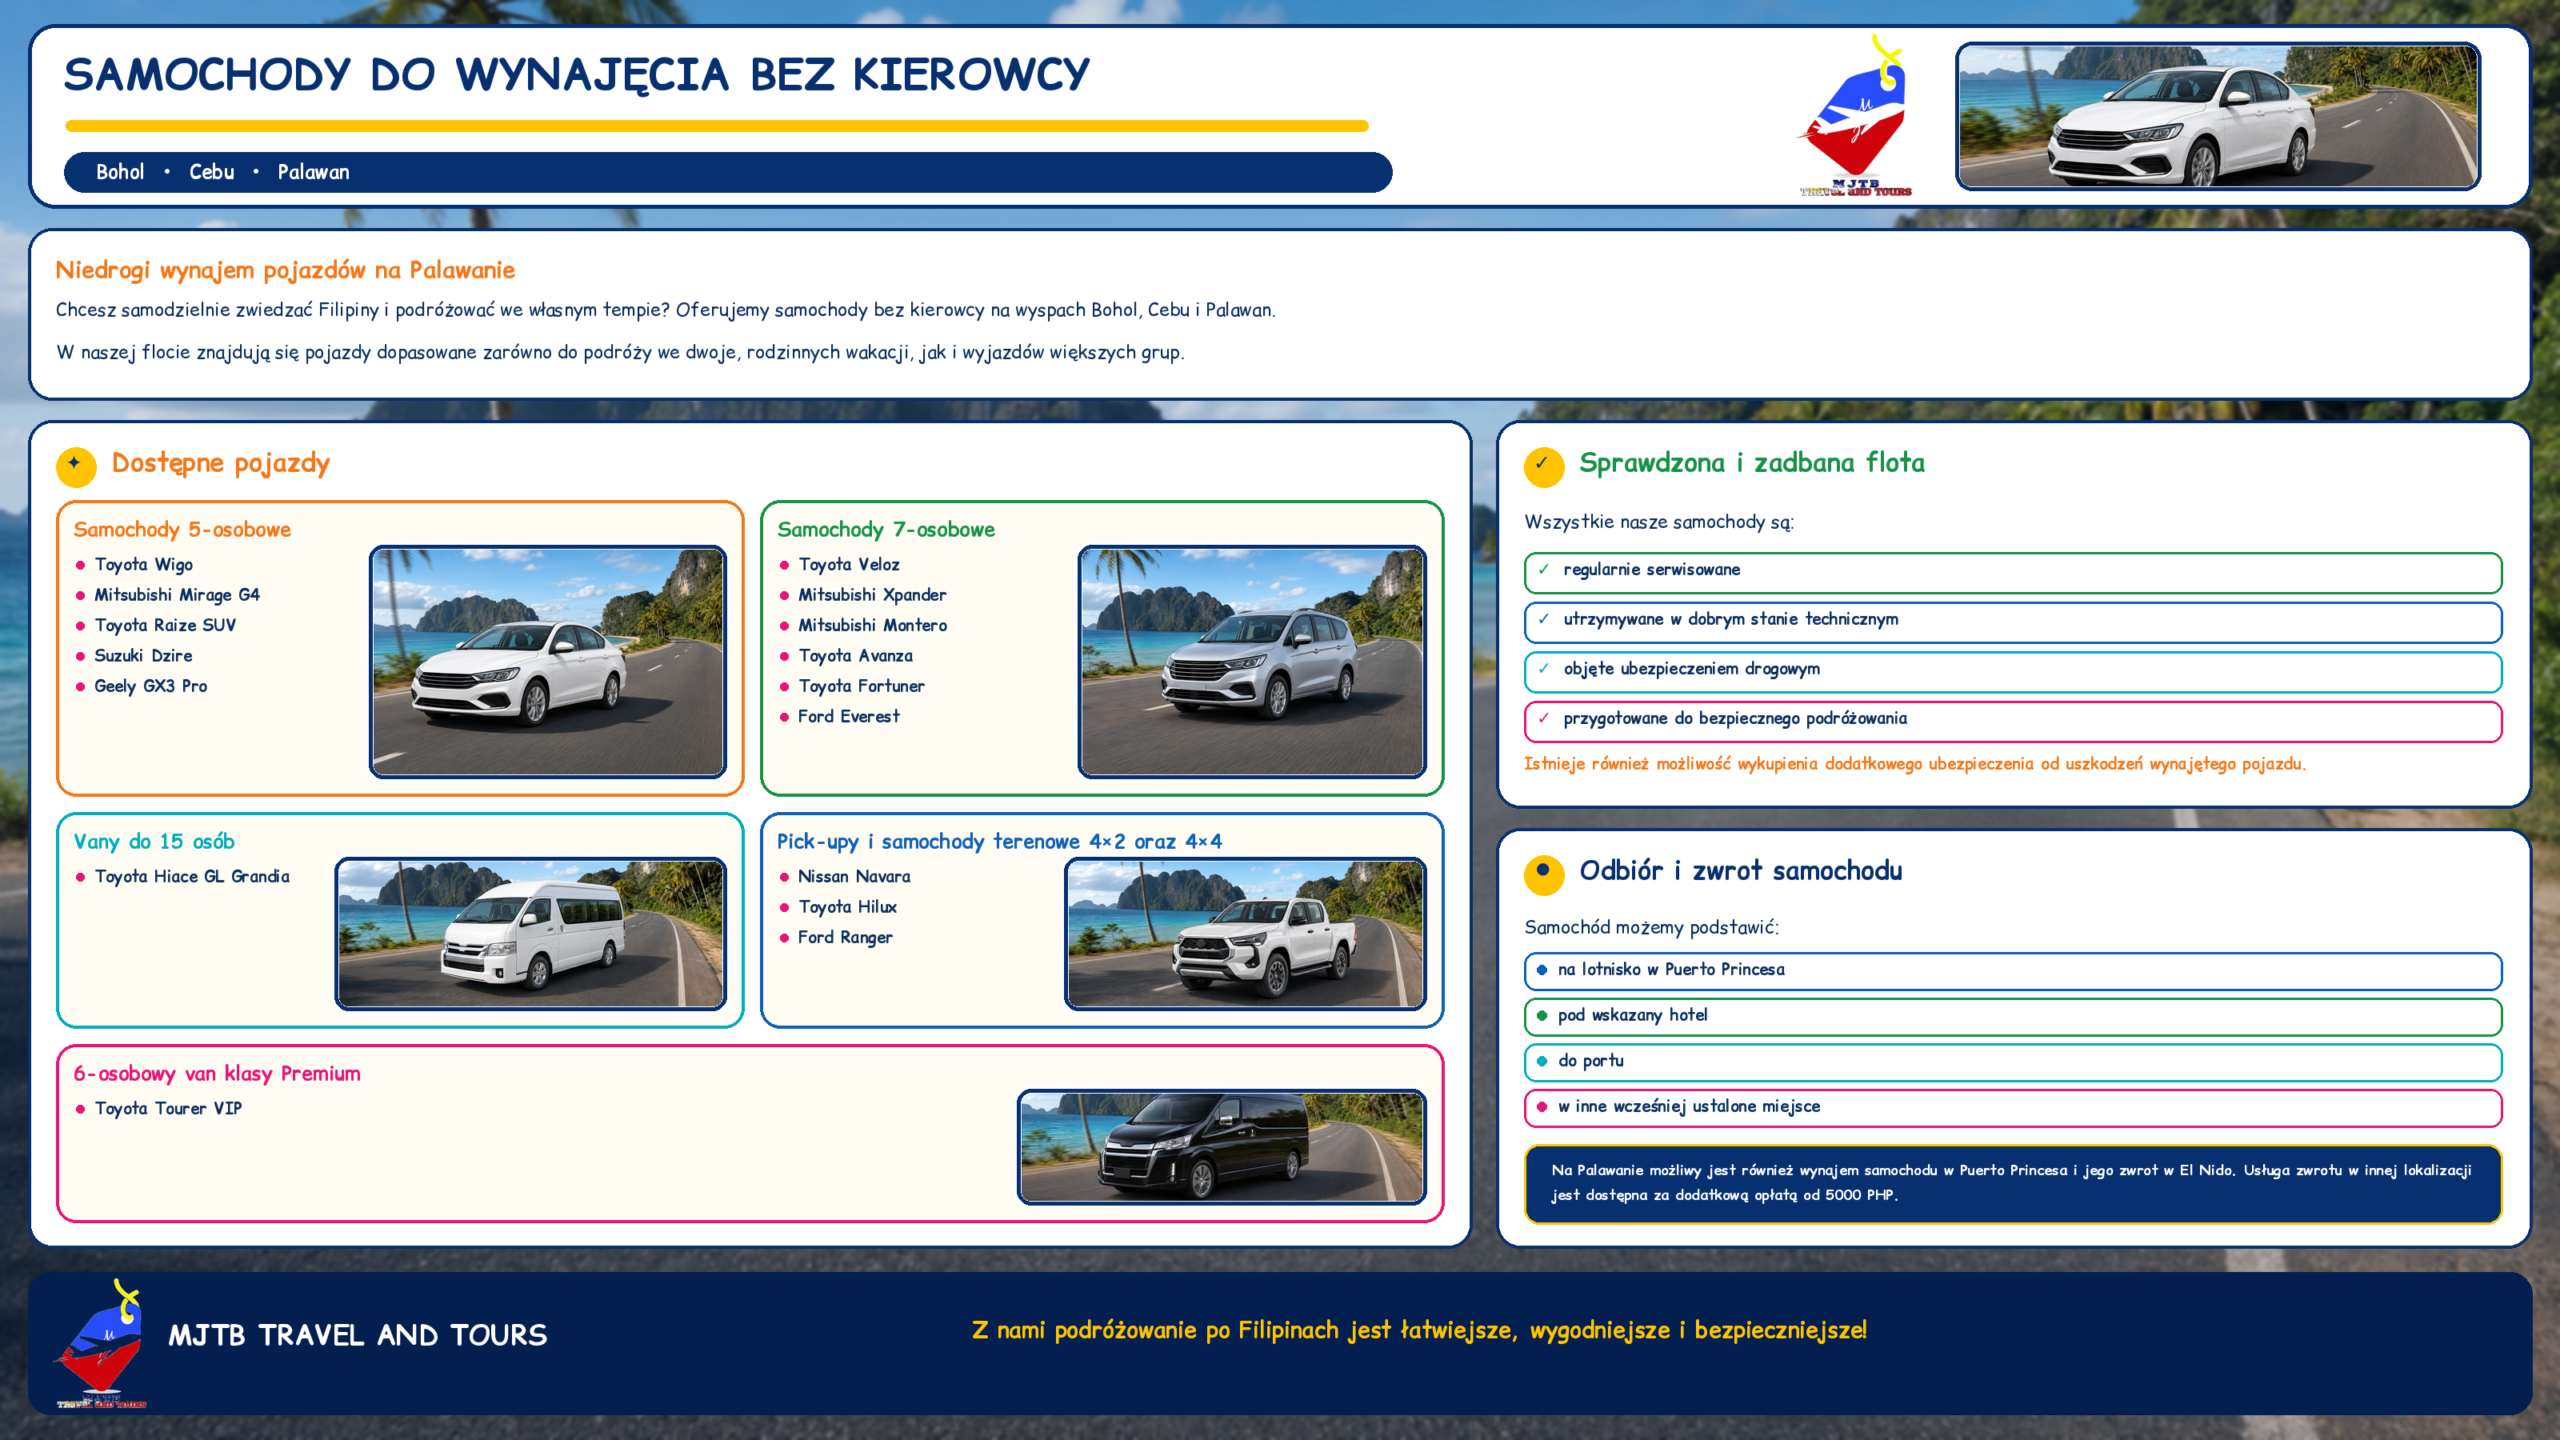Select Geely GX3 Pro in the list
Image resolution: width=2560 pixels, height=1440 pixels.
[x=151, y=686]
